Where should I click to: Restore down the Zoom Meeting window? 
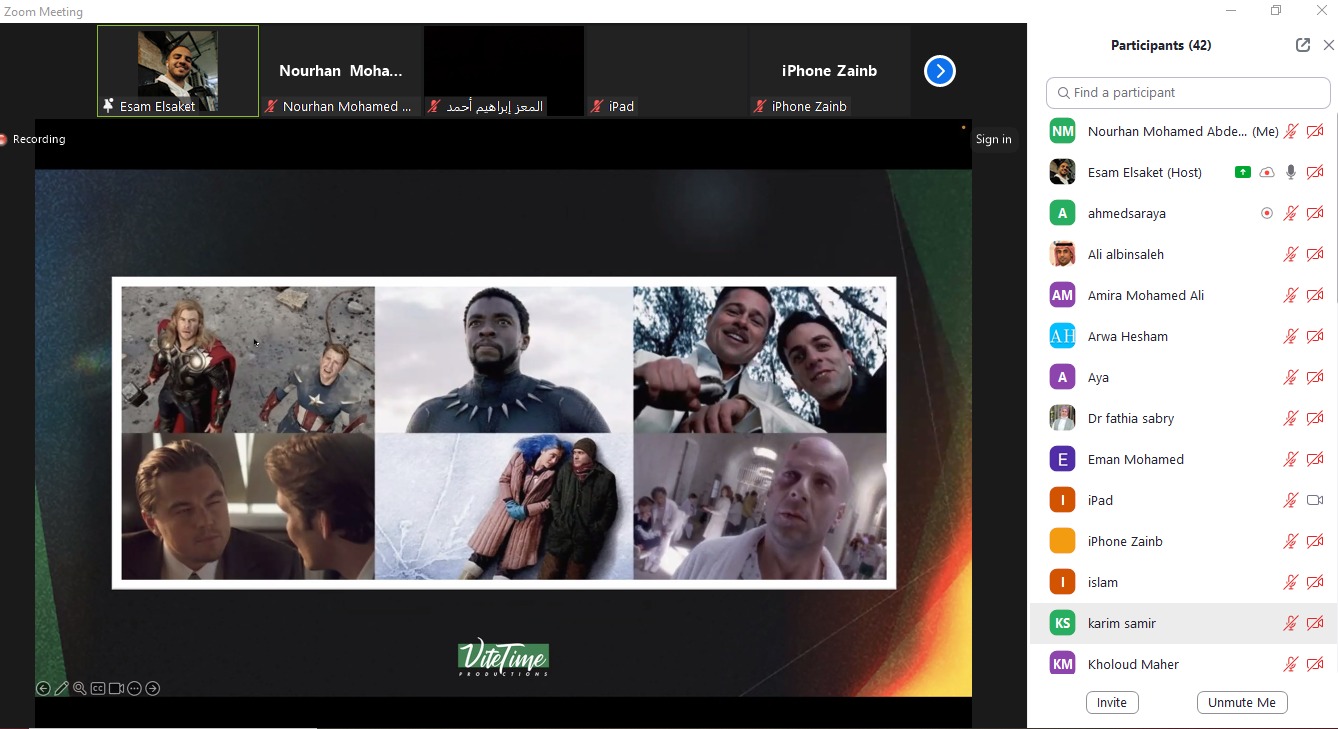point(1276,11)
